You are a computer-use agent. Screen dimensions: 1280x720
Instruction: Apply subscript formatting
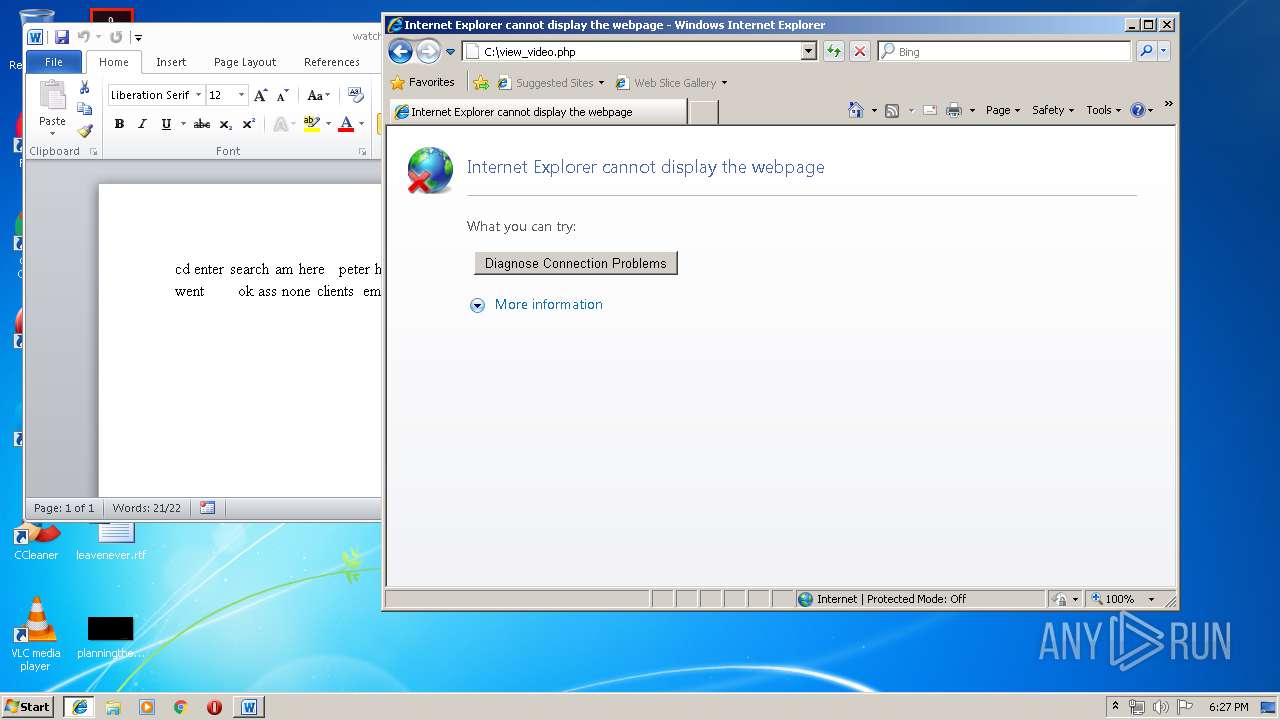tap(226, 124)
